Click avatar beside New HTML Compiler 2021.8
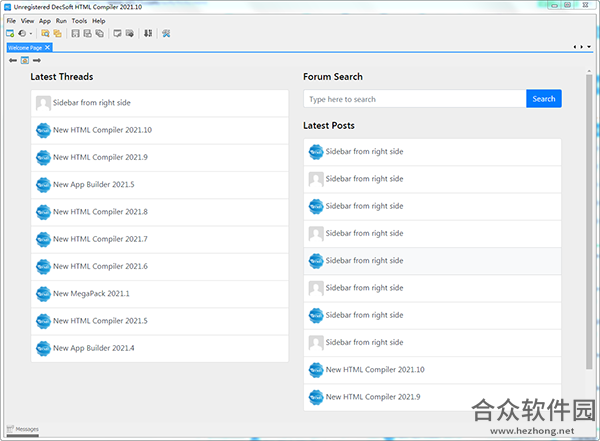Viewport: 600px width, 441px height. click(x=43, y=212)
